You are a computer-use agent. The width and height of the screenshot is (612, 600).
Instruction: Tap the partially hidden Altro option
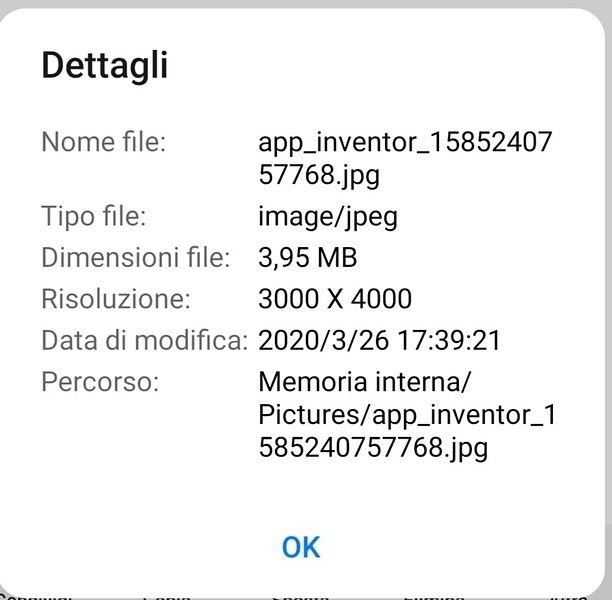point(566,594)
